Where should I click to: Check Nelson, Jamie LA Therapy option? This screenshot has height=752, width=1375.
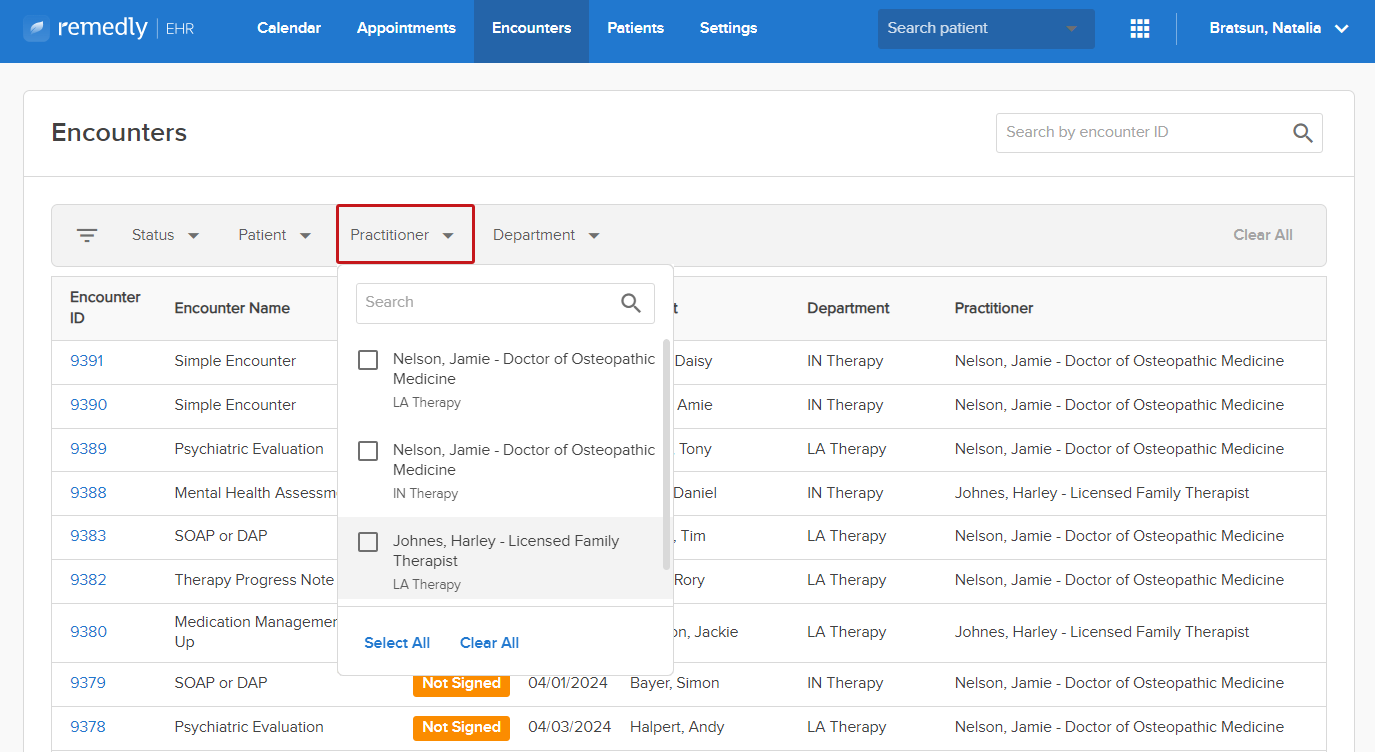[x=368, y=360]
